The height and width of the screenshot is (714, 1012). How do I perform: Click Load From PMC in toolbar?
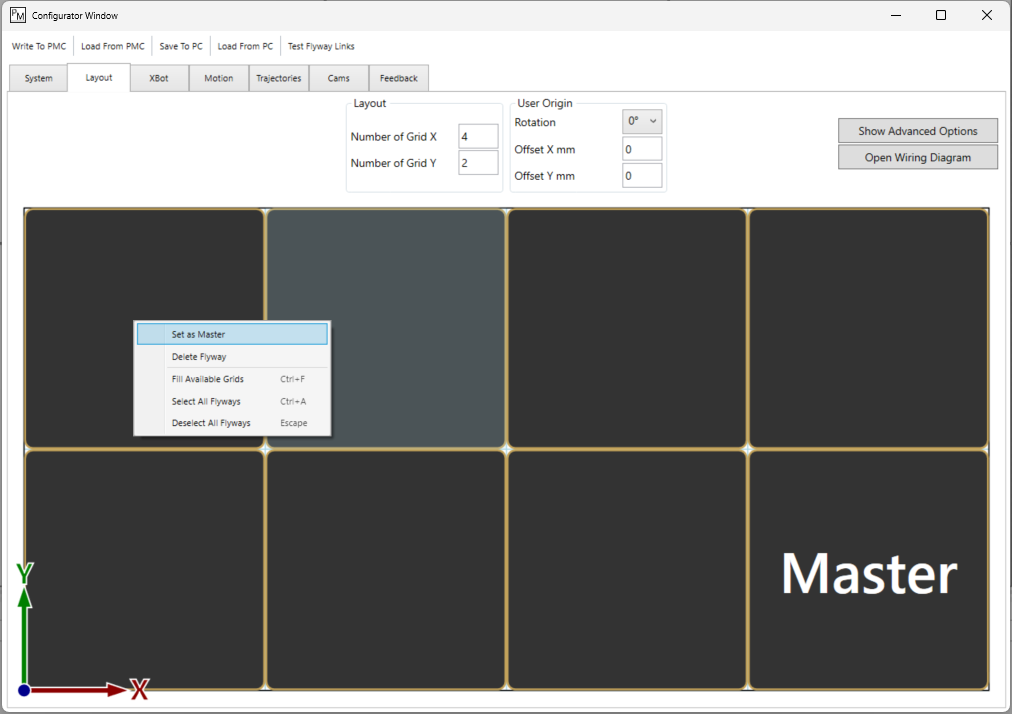[113, 46]
